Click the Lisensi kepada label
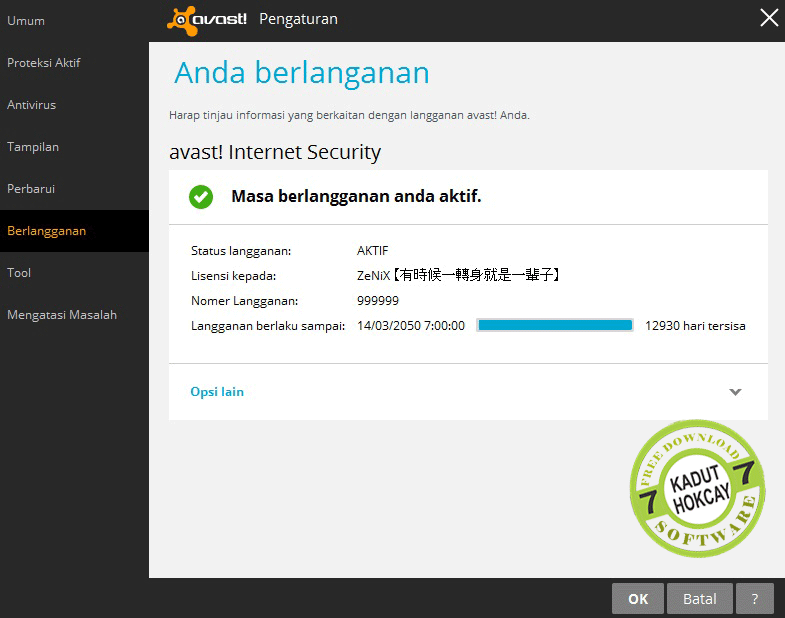The image size is (785, 618). [233, 275]
